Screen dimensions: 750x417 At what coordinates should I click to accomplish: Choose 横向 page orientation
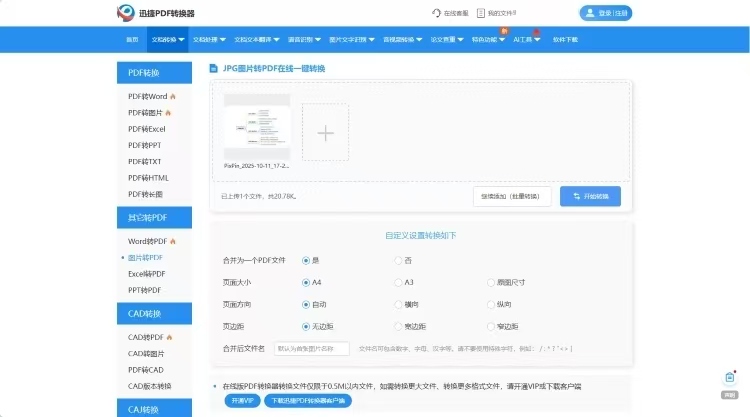[x=398, y=304]
